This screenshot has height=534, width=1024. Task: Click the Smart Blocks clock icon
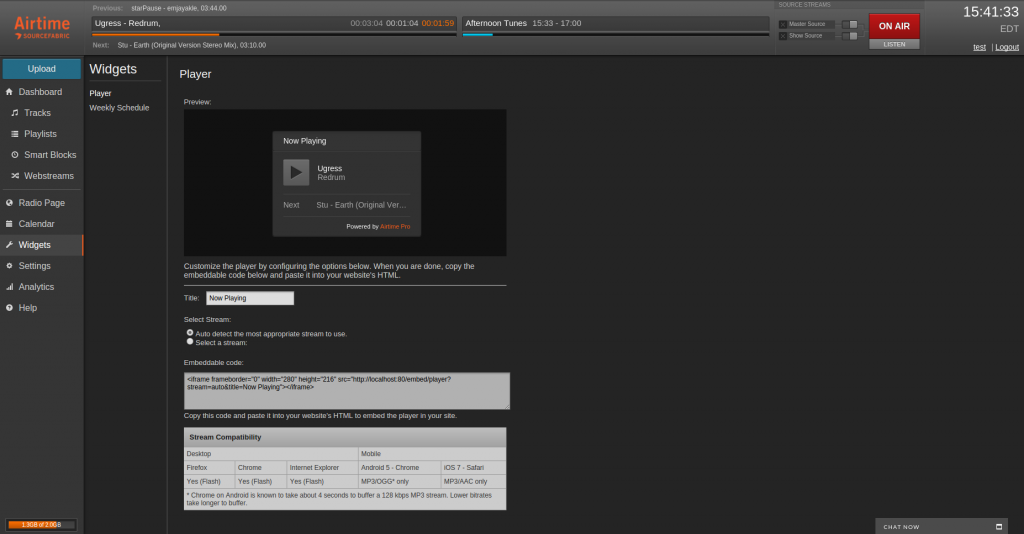click(x=14, y=155)
